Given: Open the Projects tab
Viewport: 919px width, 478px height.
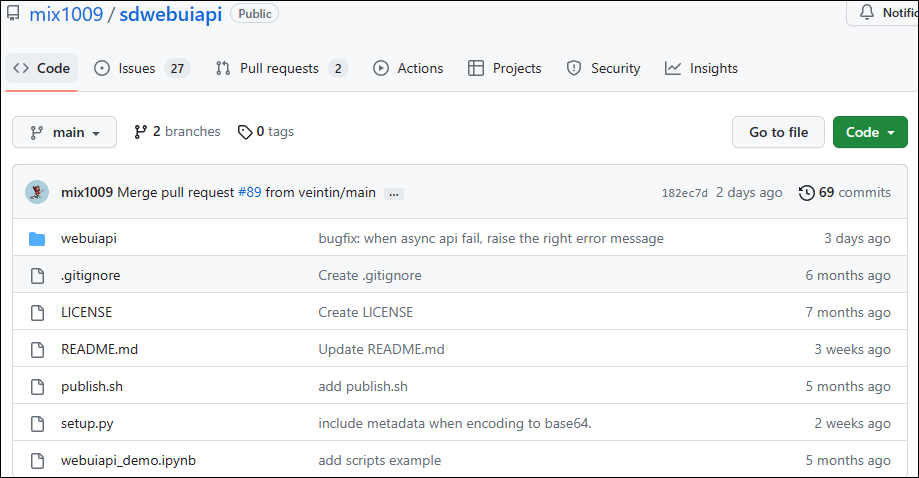Looking at the screenshot, I should (x=505, y=69).
